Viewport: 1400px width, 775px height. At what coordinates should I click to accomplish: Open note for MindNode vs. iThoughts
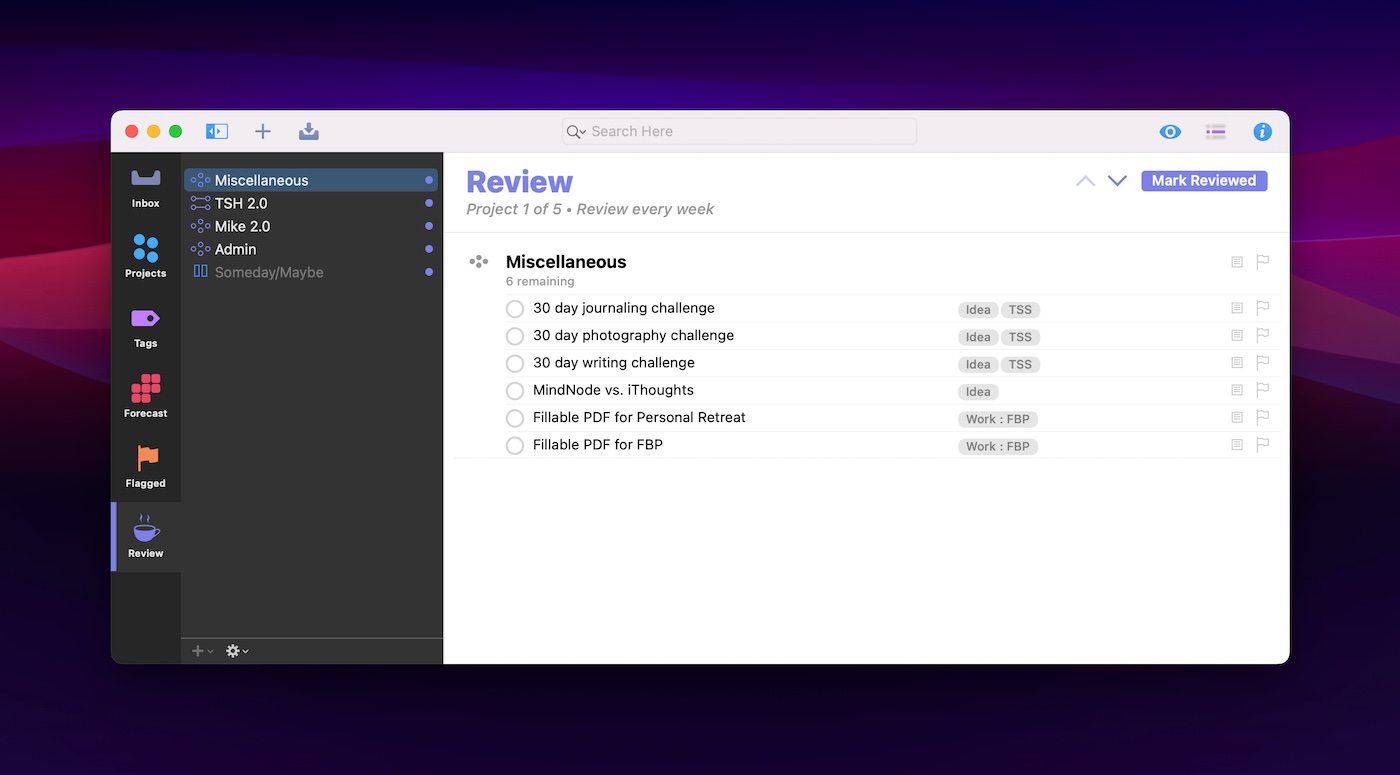pos(1237,390)
